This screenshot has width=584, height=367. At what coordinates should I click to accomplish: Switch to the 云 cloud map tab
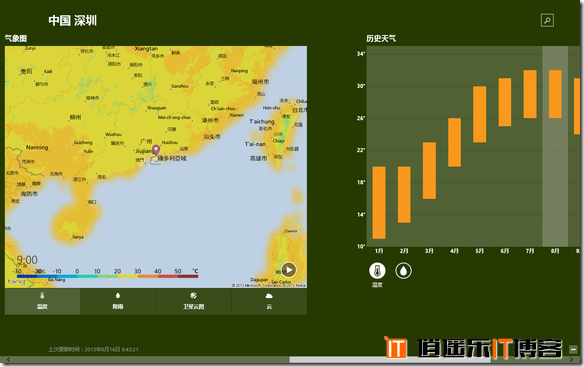[269, 301]
